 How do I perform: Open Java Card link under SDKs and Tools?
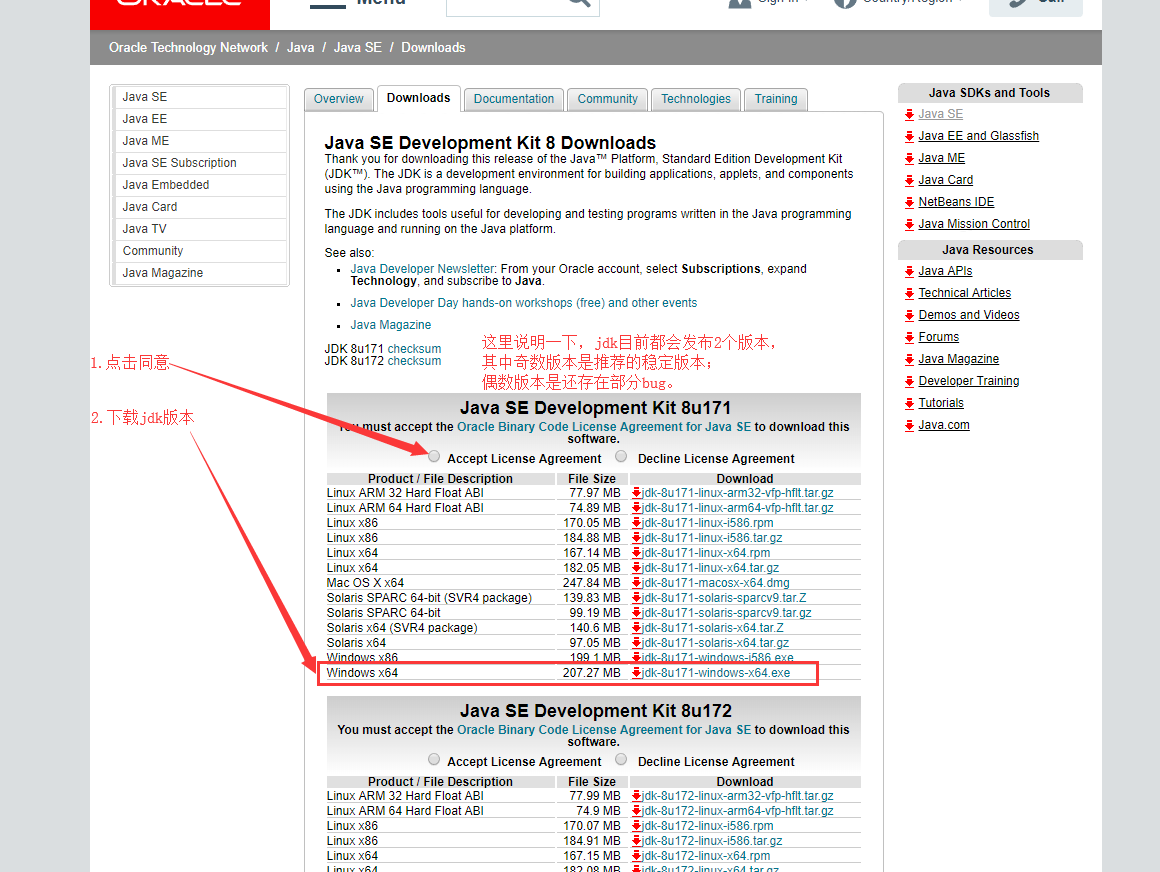[x=945, y=180]
